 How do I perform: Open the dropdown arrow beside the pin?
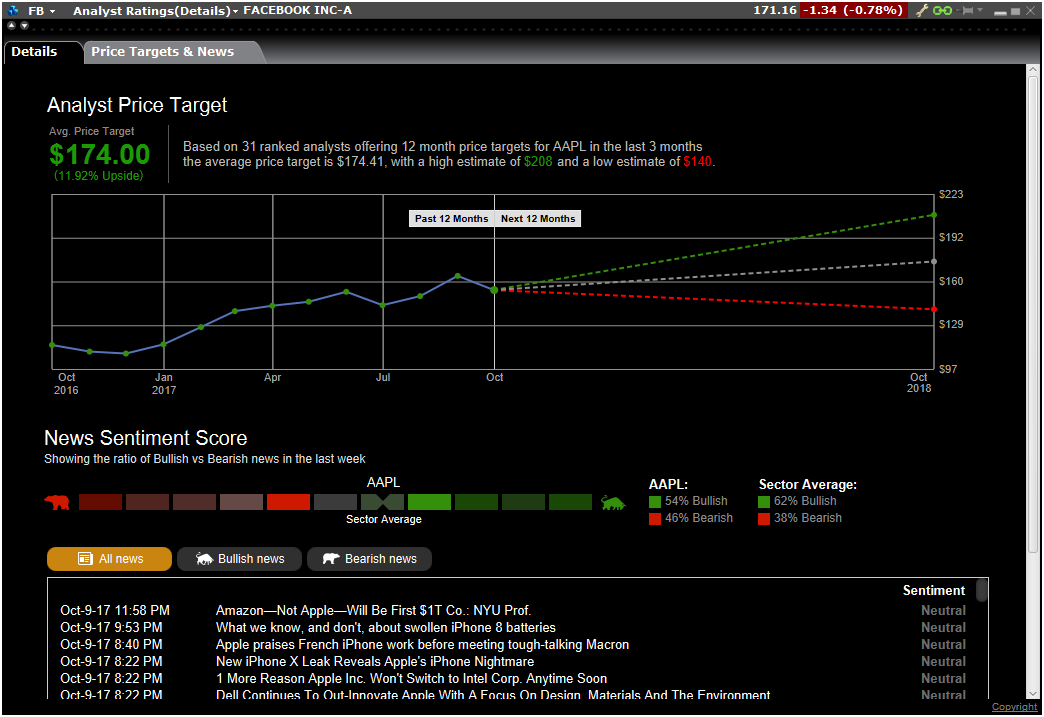(x=980, y=11)
